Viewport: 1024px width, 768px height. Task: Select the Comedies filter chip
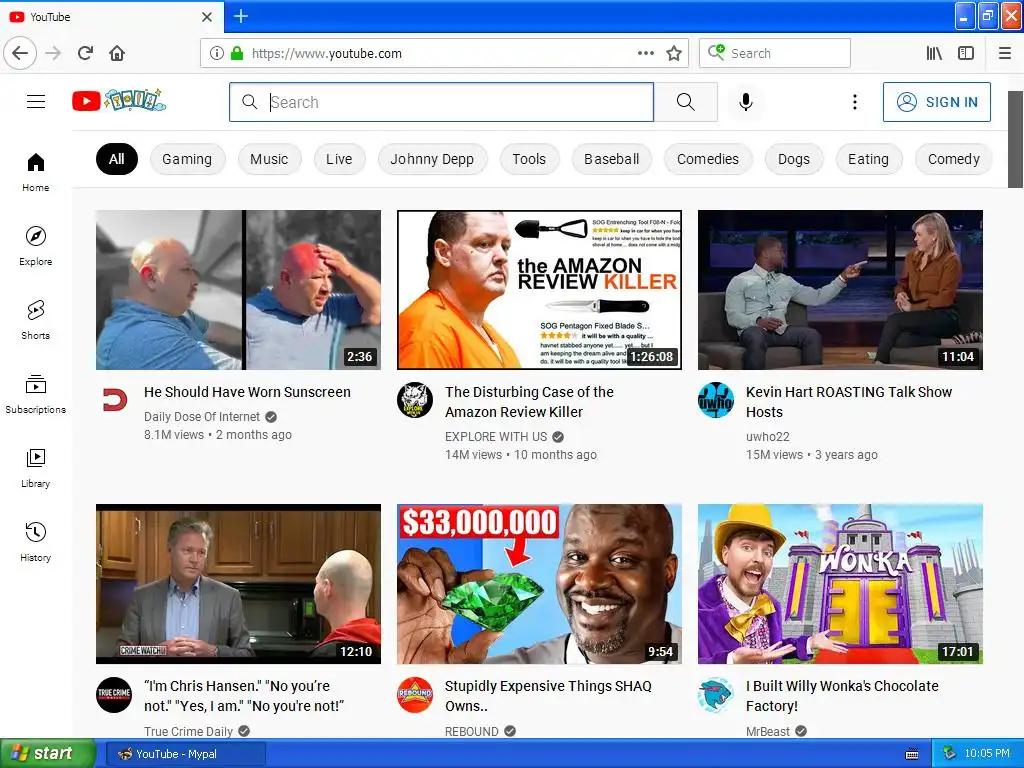pyautogui.click(x=708, y=159)
